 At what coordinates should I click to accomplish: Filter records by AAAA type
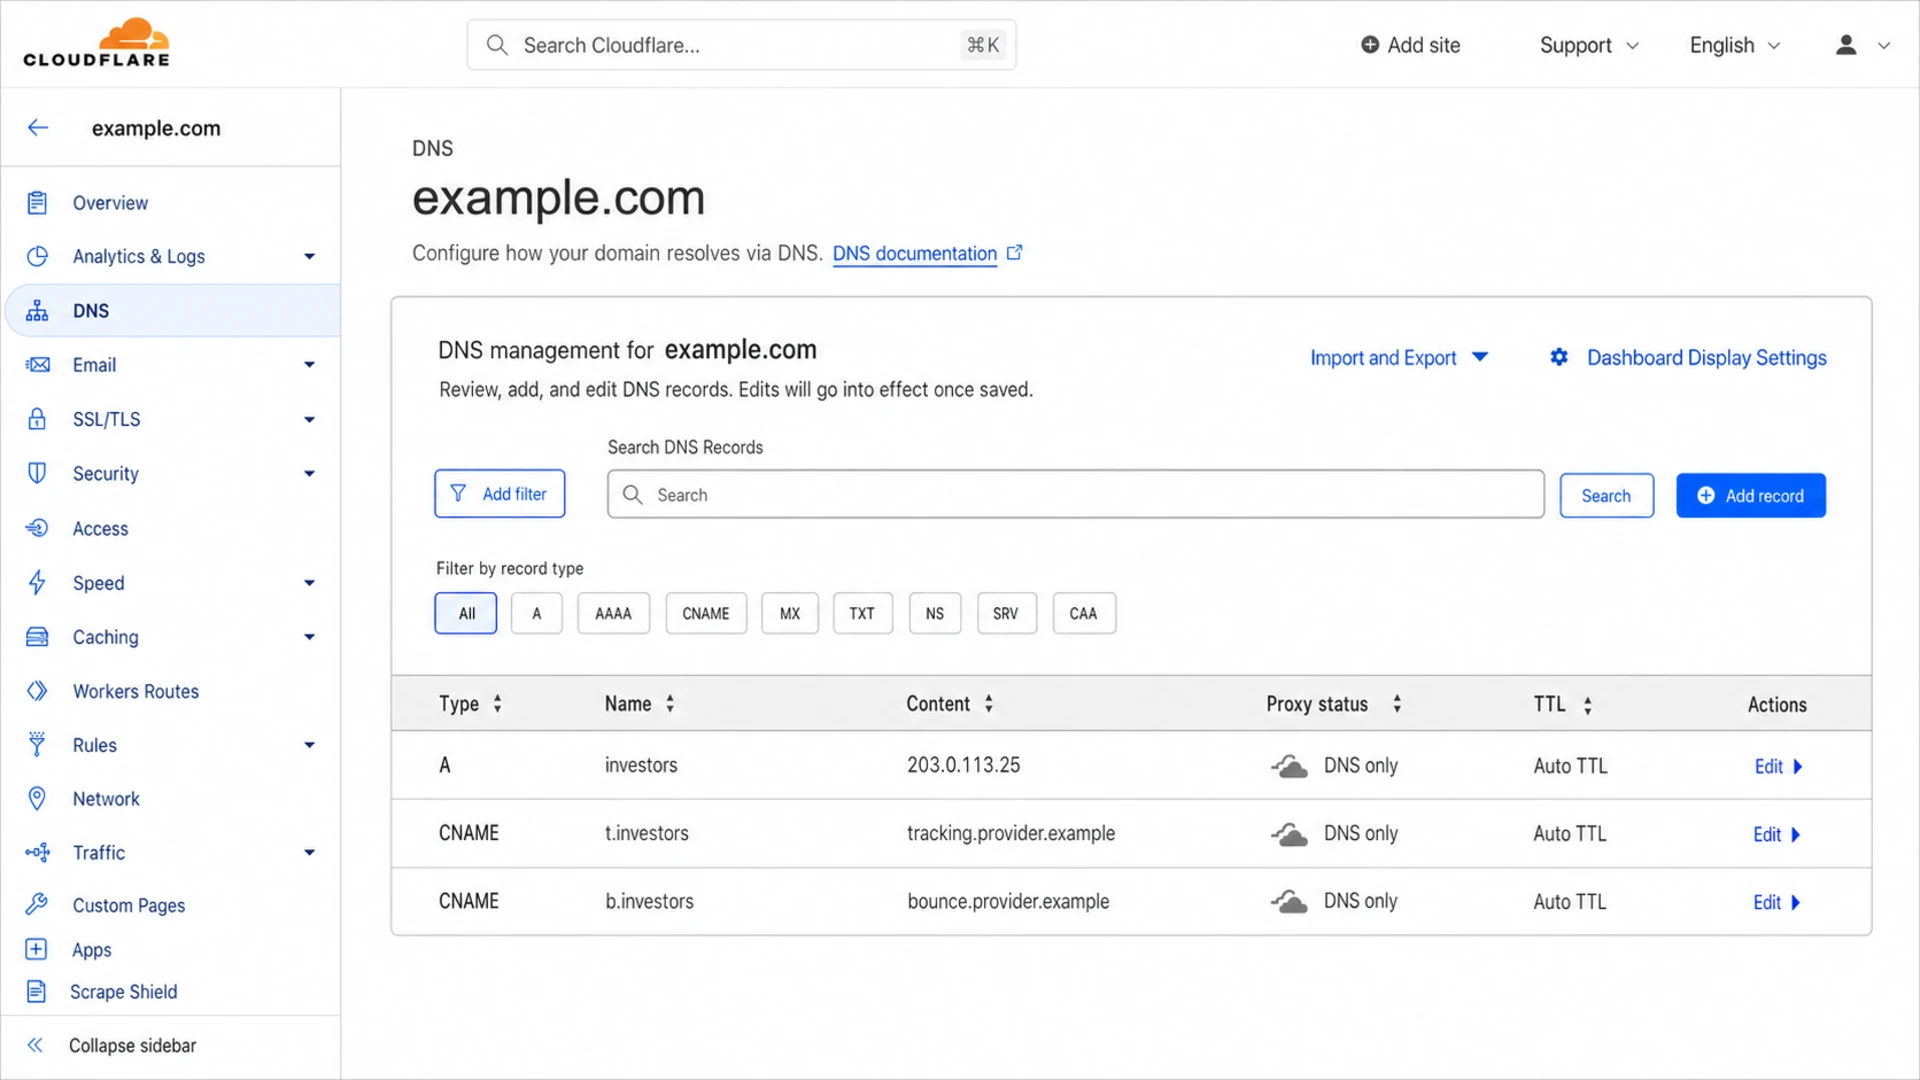click(x=614, y=613)
